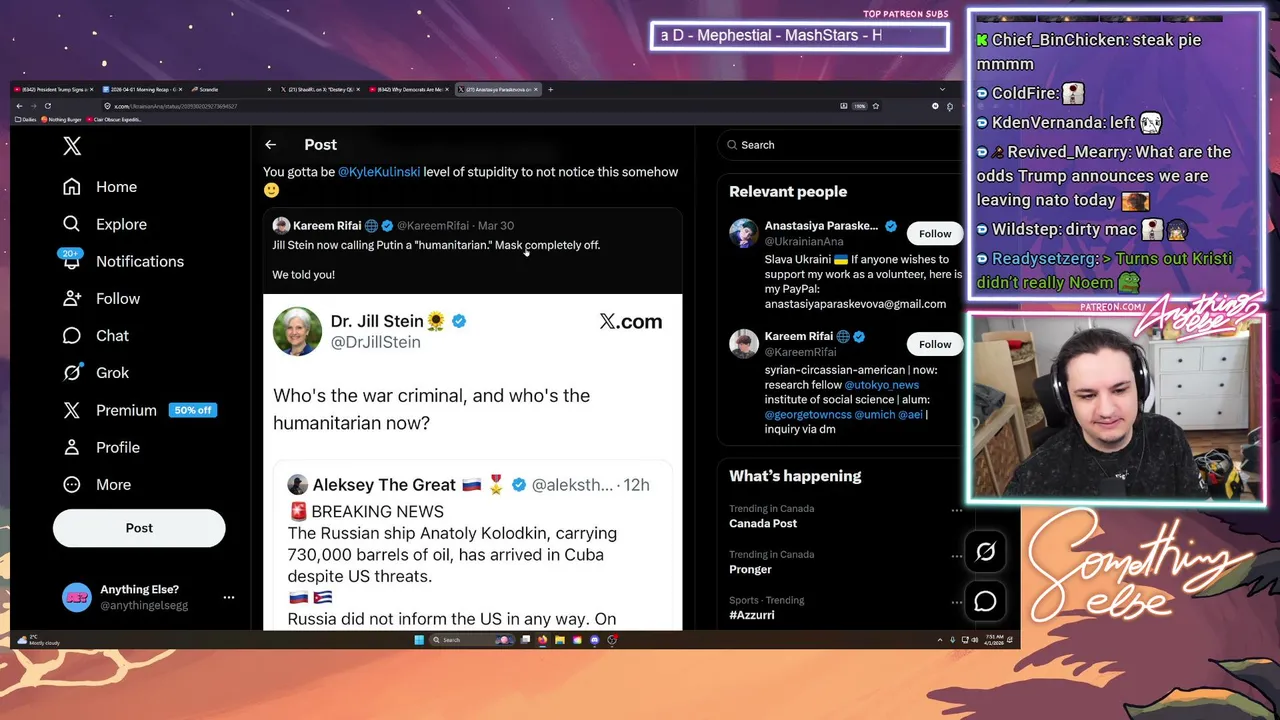Open the Nothing Burger bookmark
This screenshot has width=1280, height=720.
click(63, 120)
